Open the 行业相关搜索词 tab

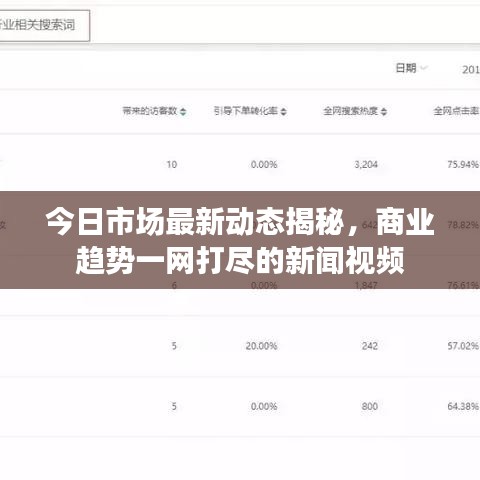(x=44, y=26)
